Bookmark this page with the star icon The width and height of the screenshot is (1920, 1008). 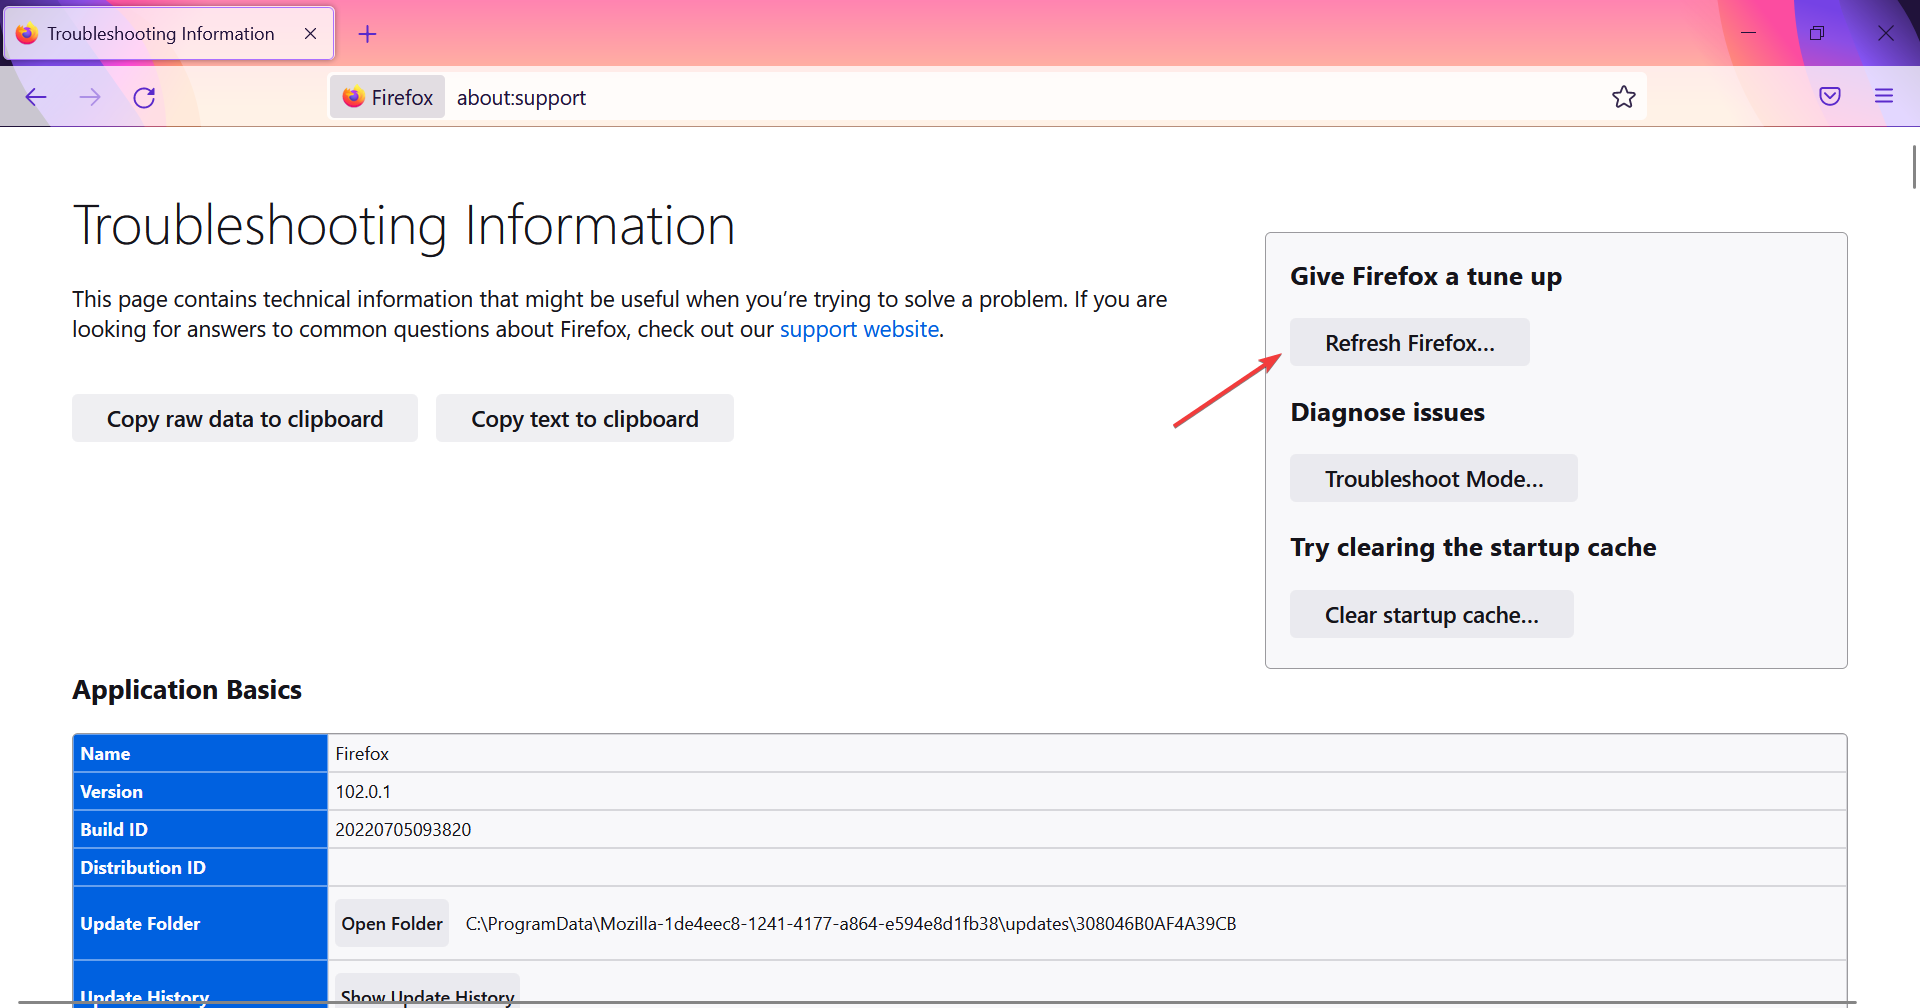[x=1624, y=97]
